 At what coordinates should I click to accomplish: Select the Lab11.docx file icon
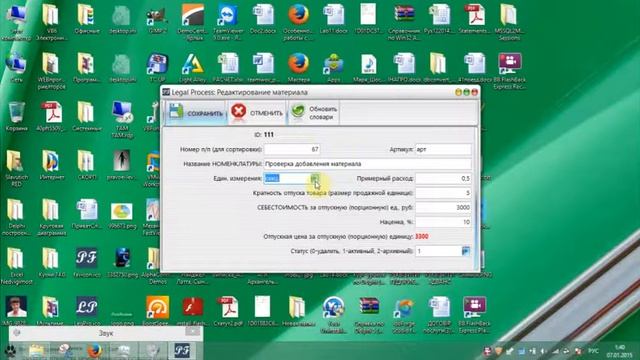[x=333, y=20]
